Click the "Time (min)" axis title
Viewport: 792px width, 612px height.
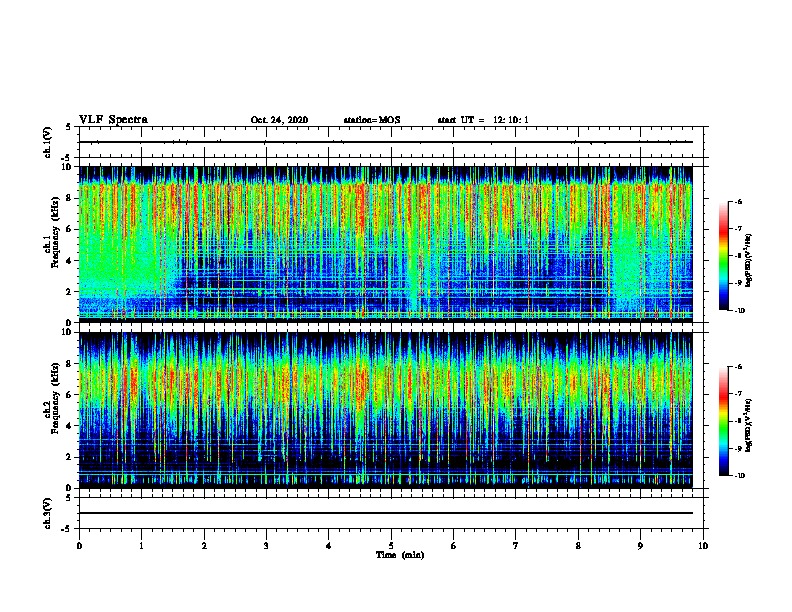click(400, 555)
